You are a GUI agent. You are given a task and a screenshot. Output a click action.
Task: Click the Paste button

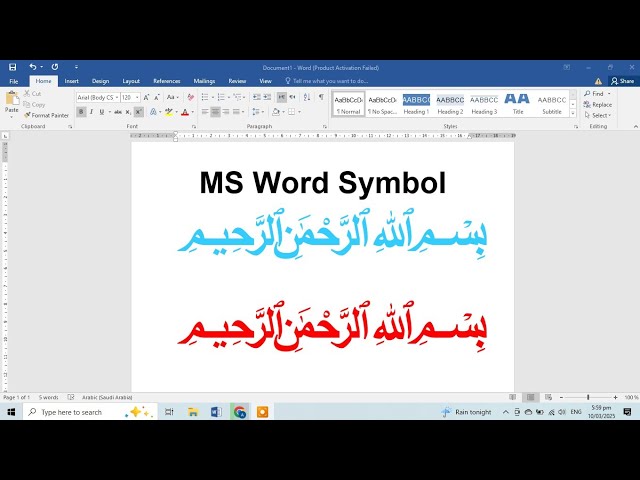pyautogui.click(x=12, y=104)
